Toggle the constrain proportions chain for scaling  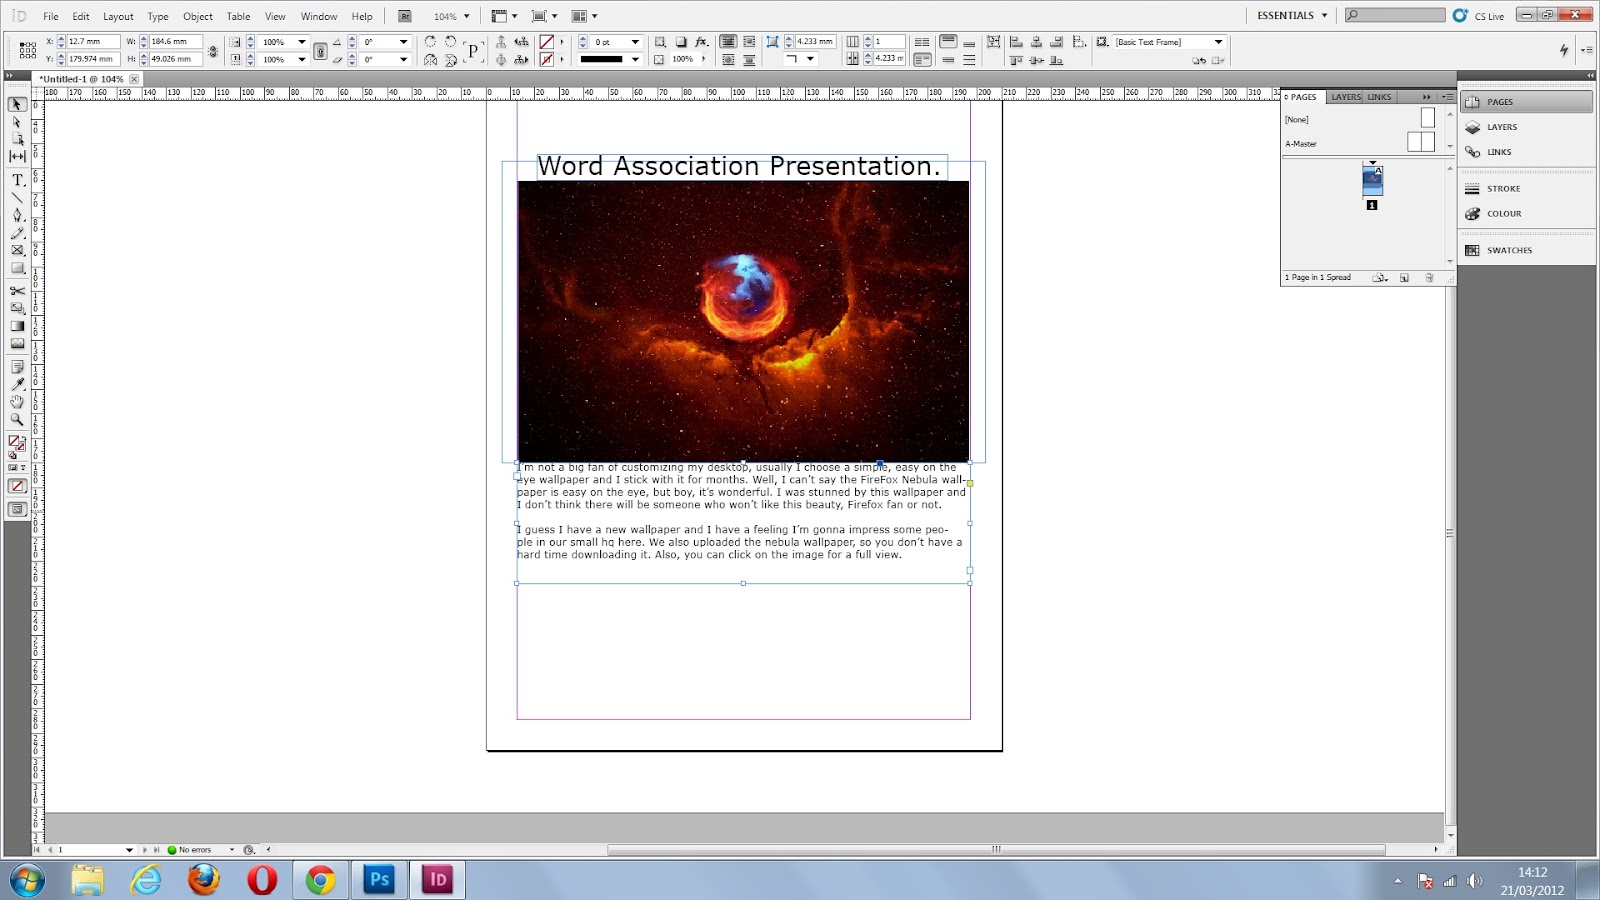321,50
